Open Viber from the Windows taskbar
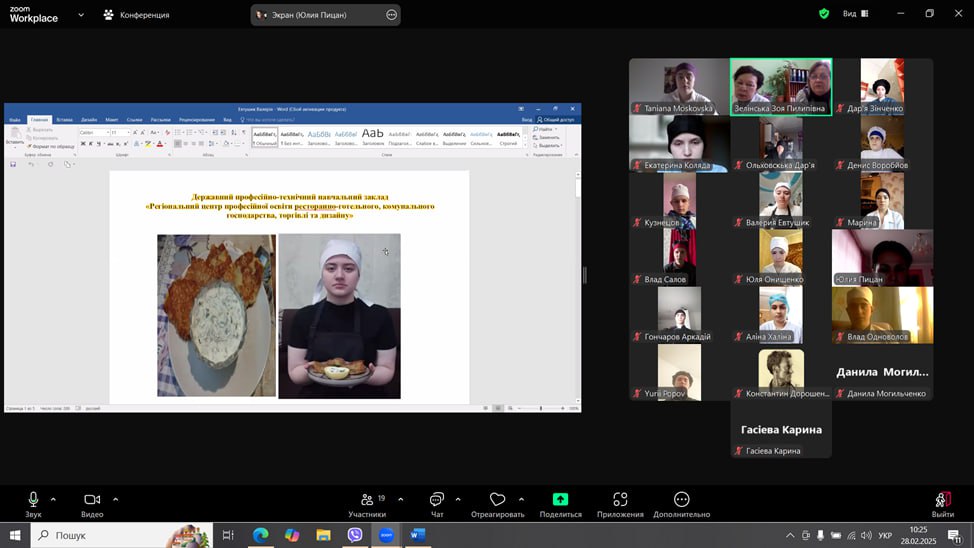Screen dimensions: 974x548 point(355,535)
